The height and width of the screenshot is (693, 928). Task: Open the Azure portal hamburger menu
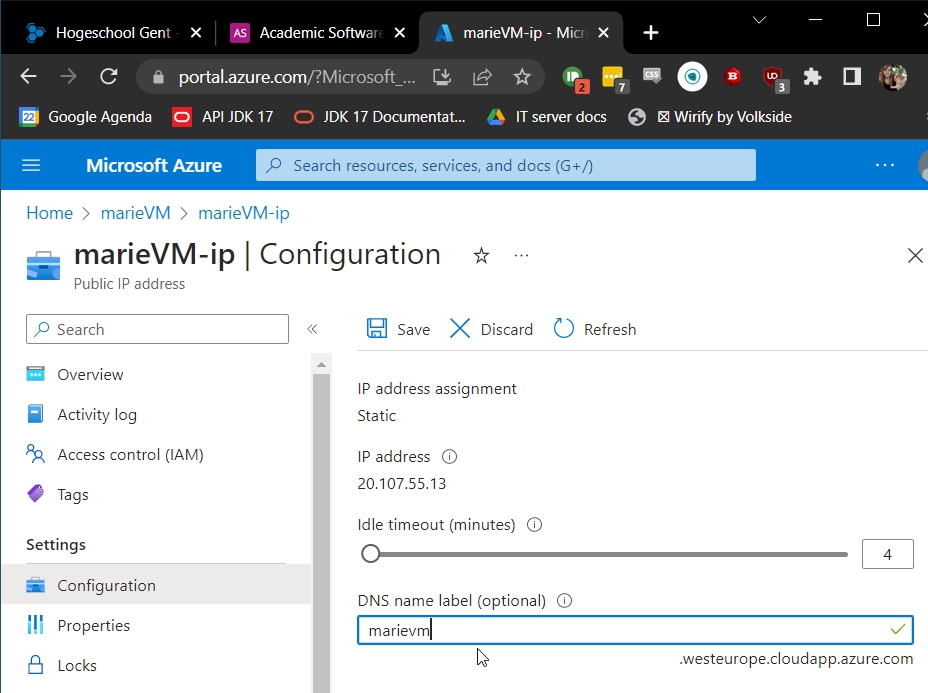[x=31, y=165]
